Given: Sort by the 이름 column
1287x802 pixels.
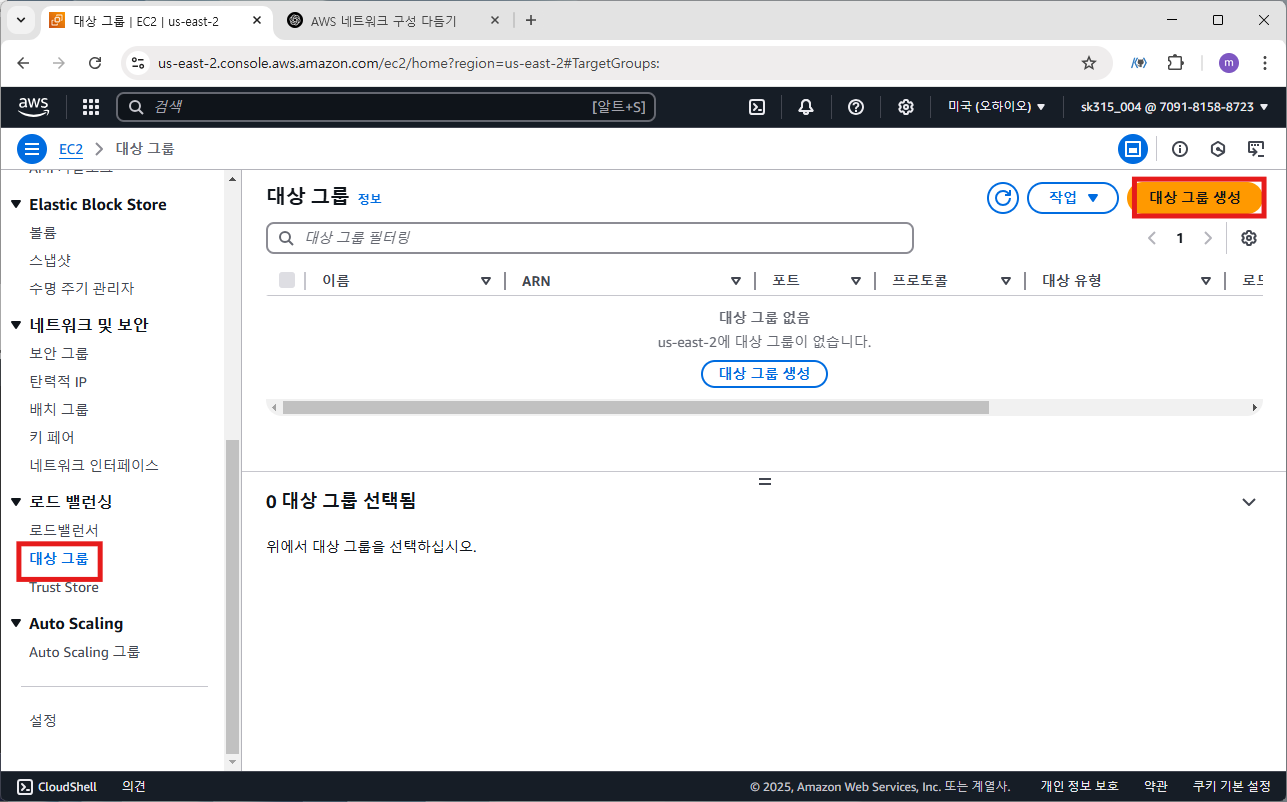Looking at the screenshot, I should tap(486, 281).
